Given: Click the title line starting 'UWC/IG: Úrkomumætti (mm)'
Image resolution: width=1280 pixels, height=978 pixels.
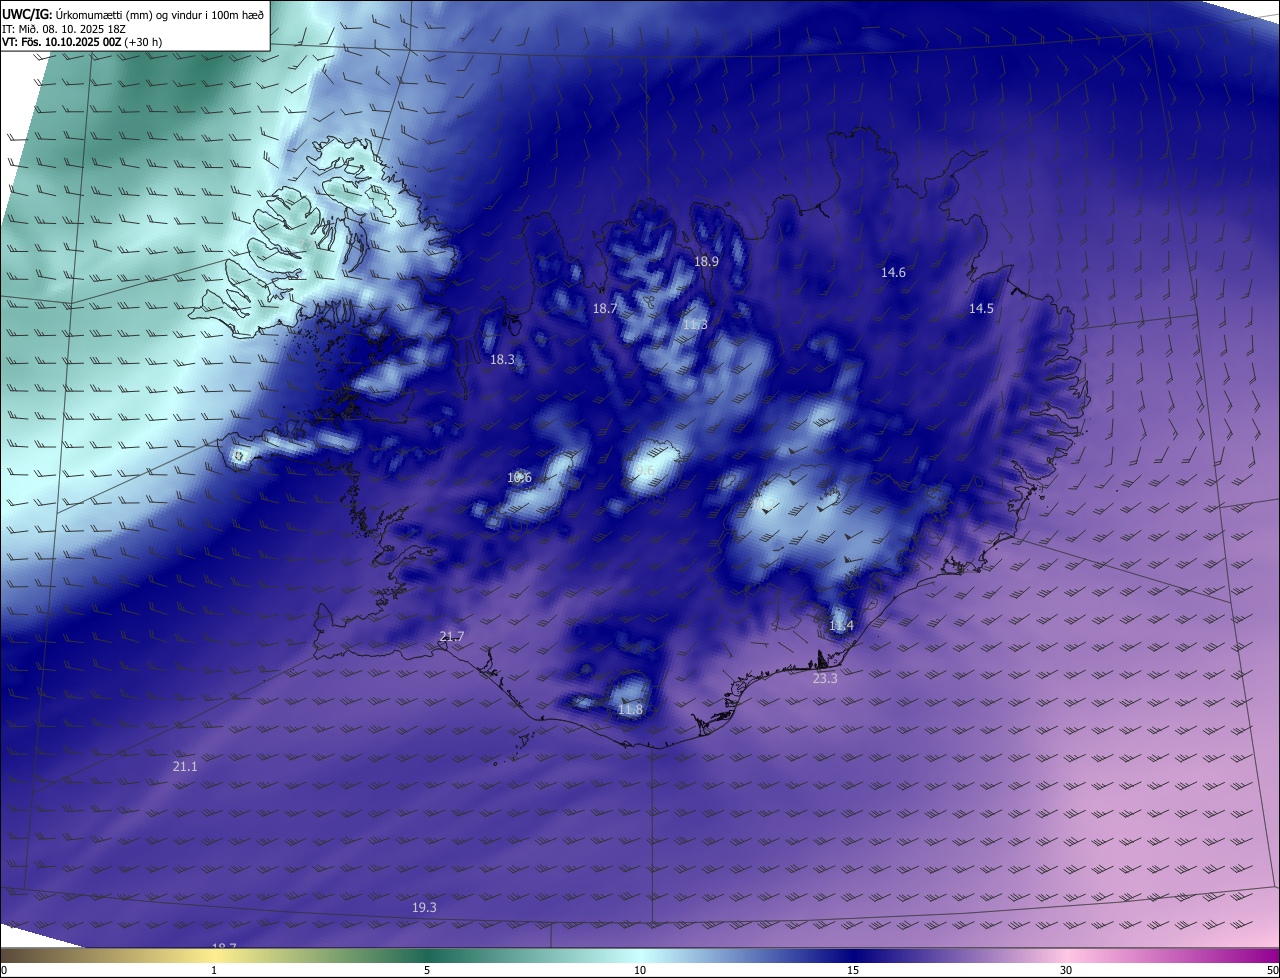Looking at the screenshot, I should 133,14.
